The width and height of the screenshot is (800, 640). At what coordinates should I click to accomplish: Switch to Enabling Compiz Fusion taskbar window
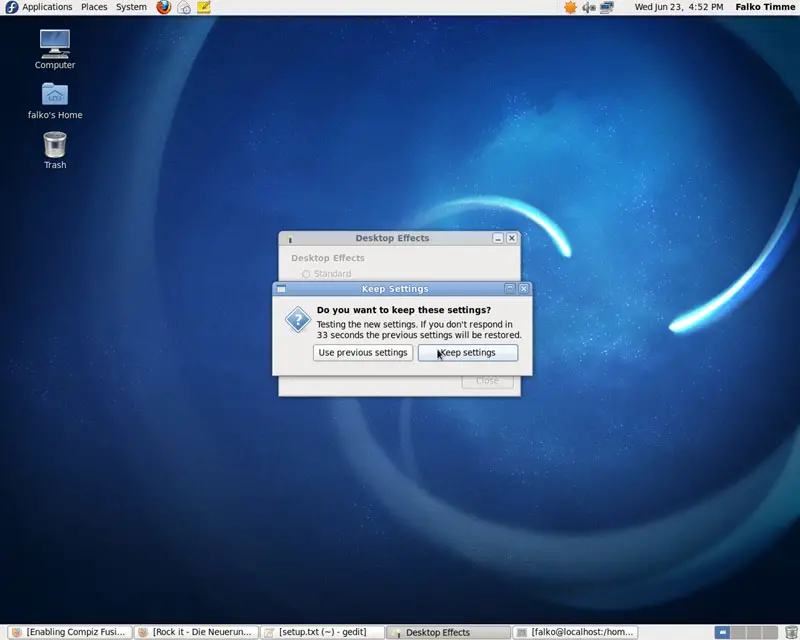(x=69, y=632)
